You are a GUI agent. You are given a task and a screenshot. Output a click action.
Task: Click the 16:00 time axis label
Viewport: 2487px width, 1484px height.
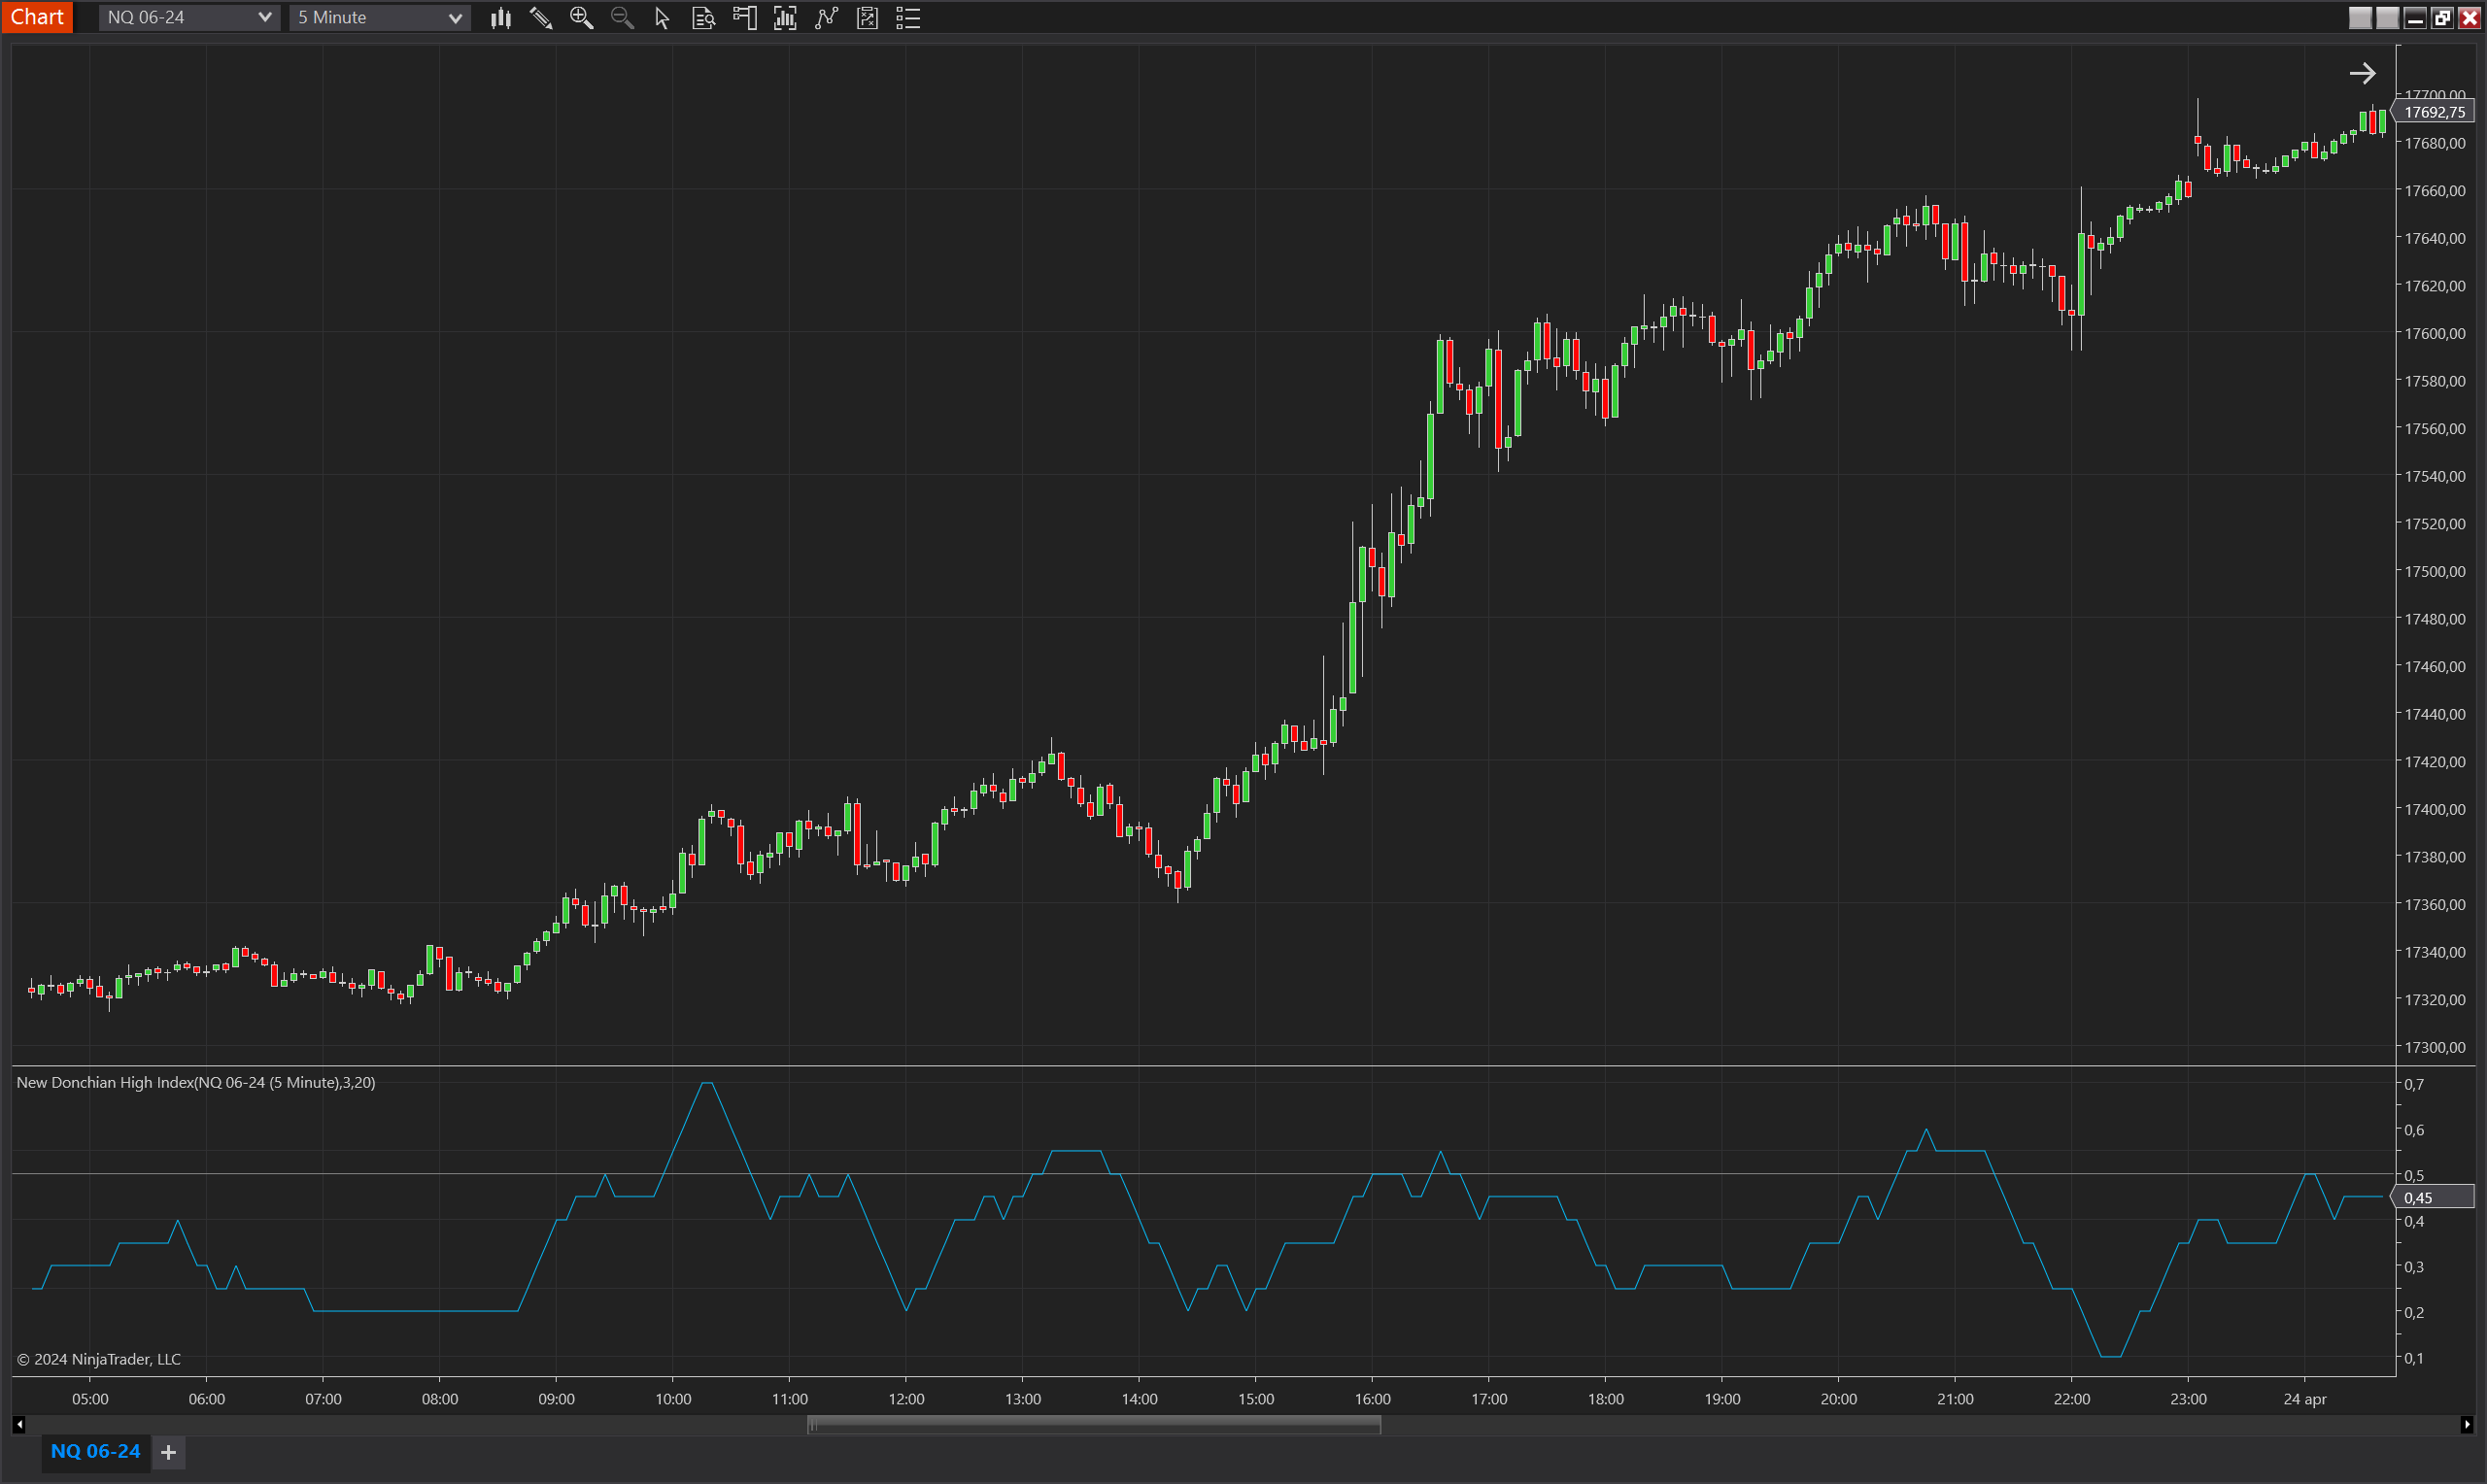coord(1372,1399)
